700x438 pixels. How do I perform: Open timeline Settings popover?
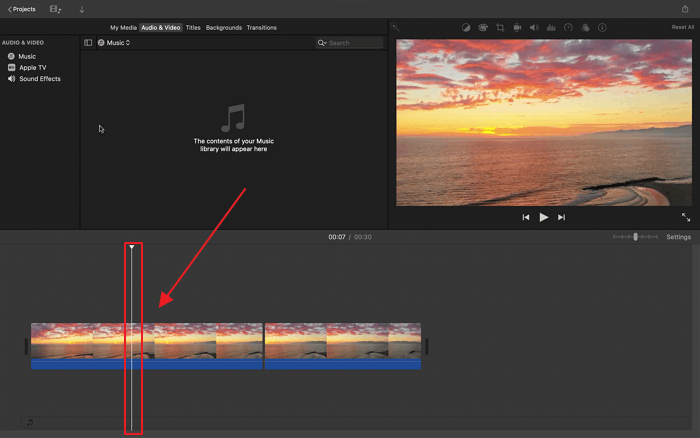pyautogui.click(x=678, y=237)
